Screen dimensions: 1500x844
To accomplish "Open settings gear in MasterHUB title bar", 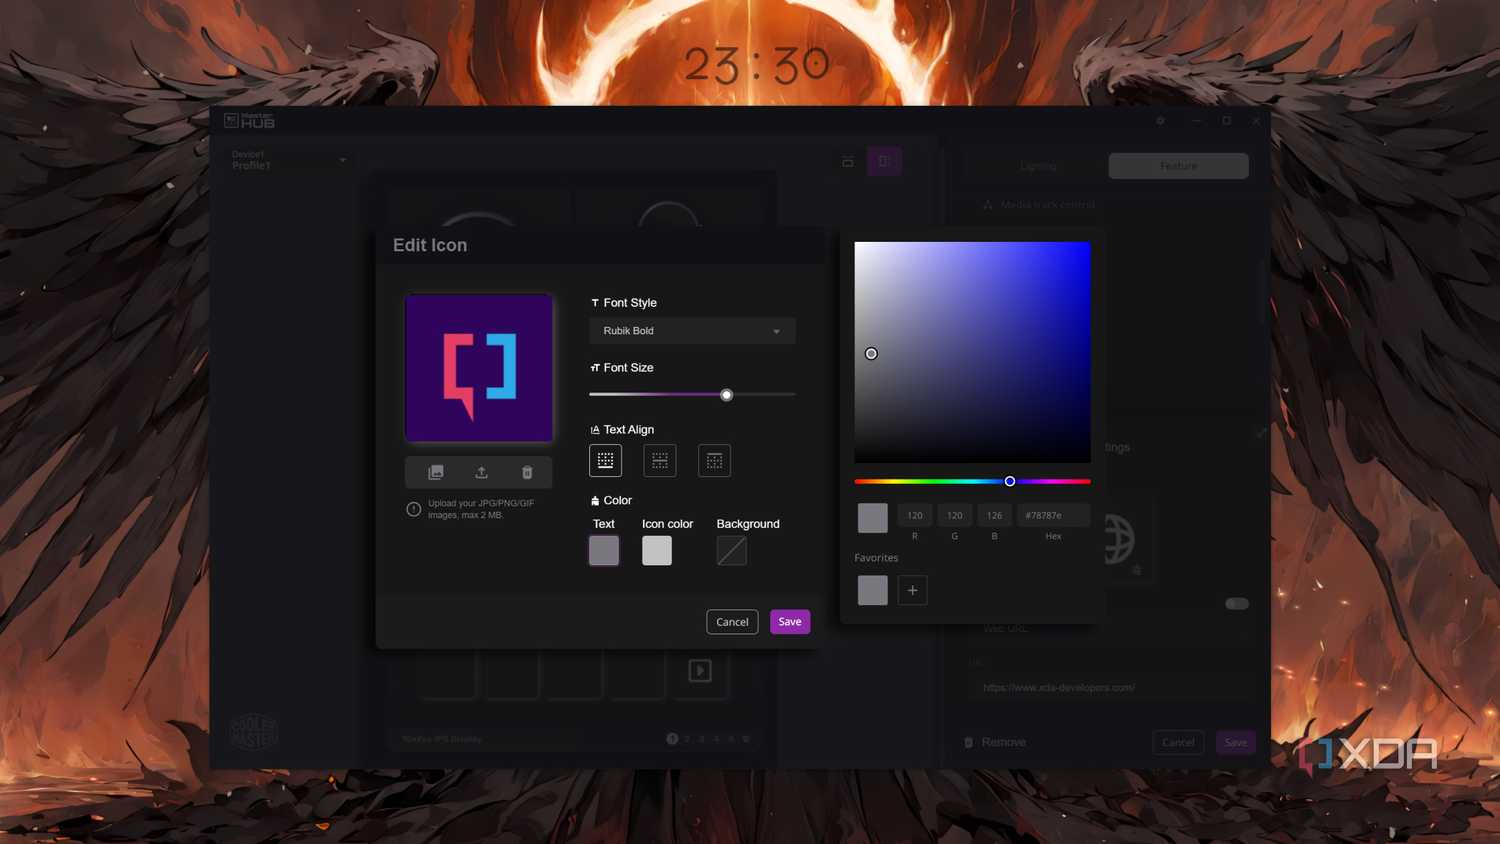I will 1160,121.
